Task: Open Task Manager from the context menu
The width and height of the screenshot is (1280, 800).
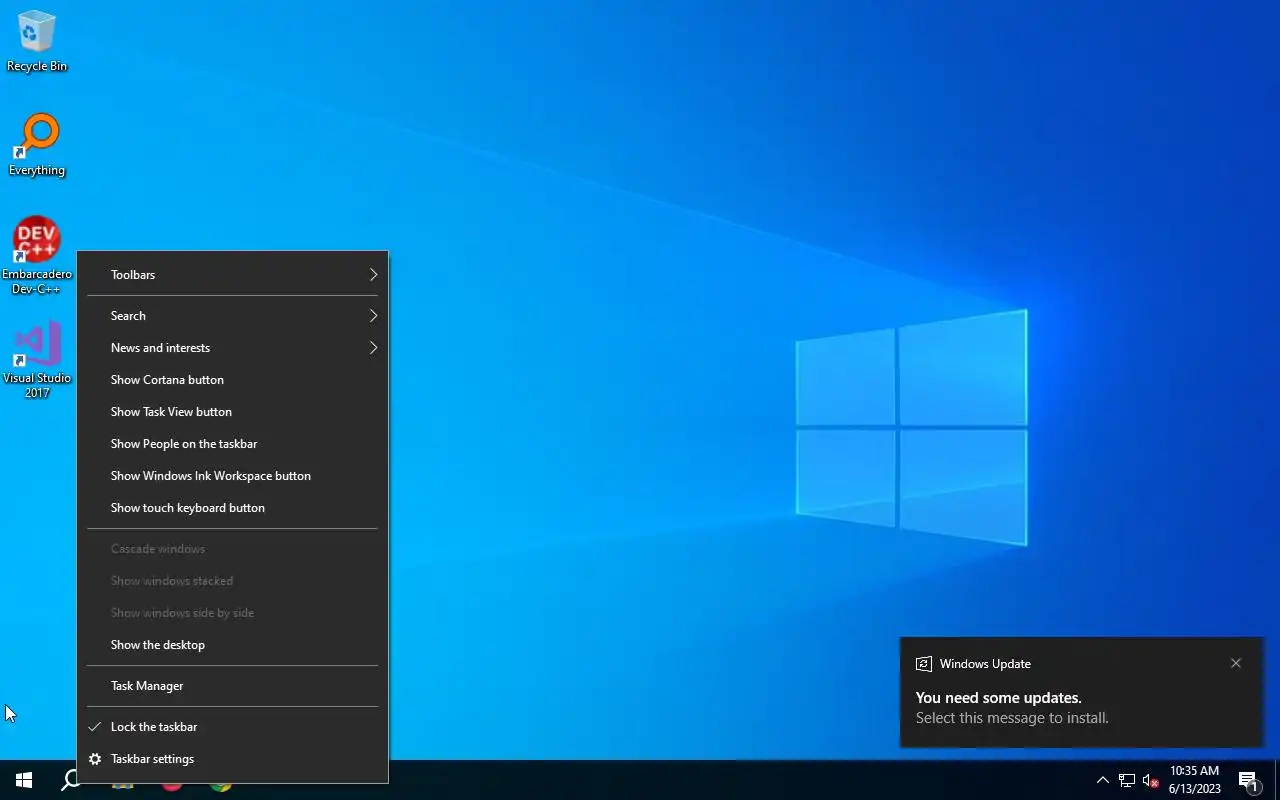Action: pos(232,686)
